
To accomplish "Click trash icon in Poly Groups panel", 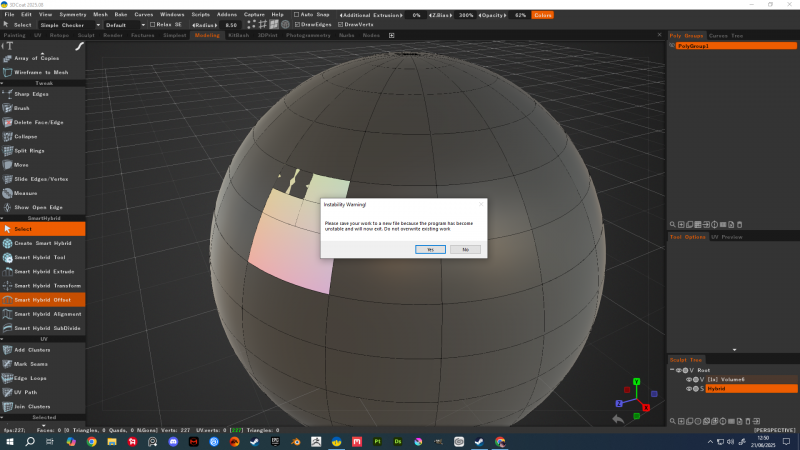I will pyautogui.click(x=739, y=224).
